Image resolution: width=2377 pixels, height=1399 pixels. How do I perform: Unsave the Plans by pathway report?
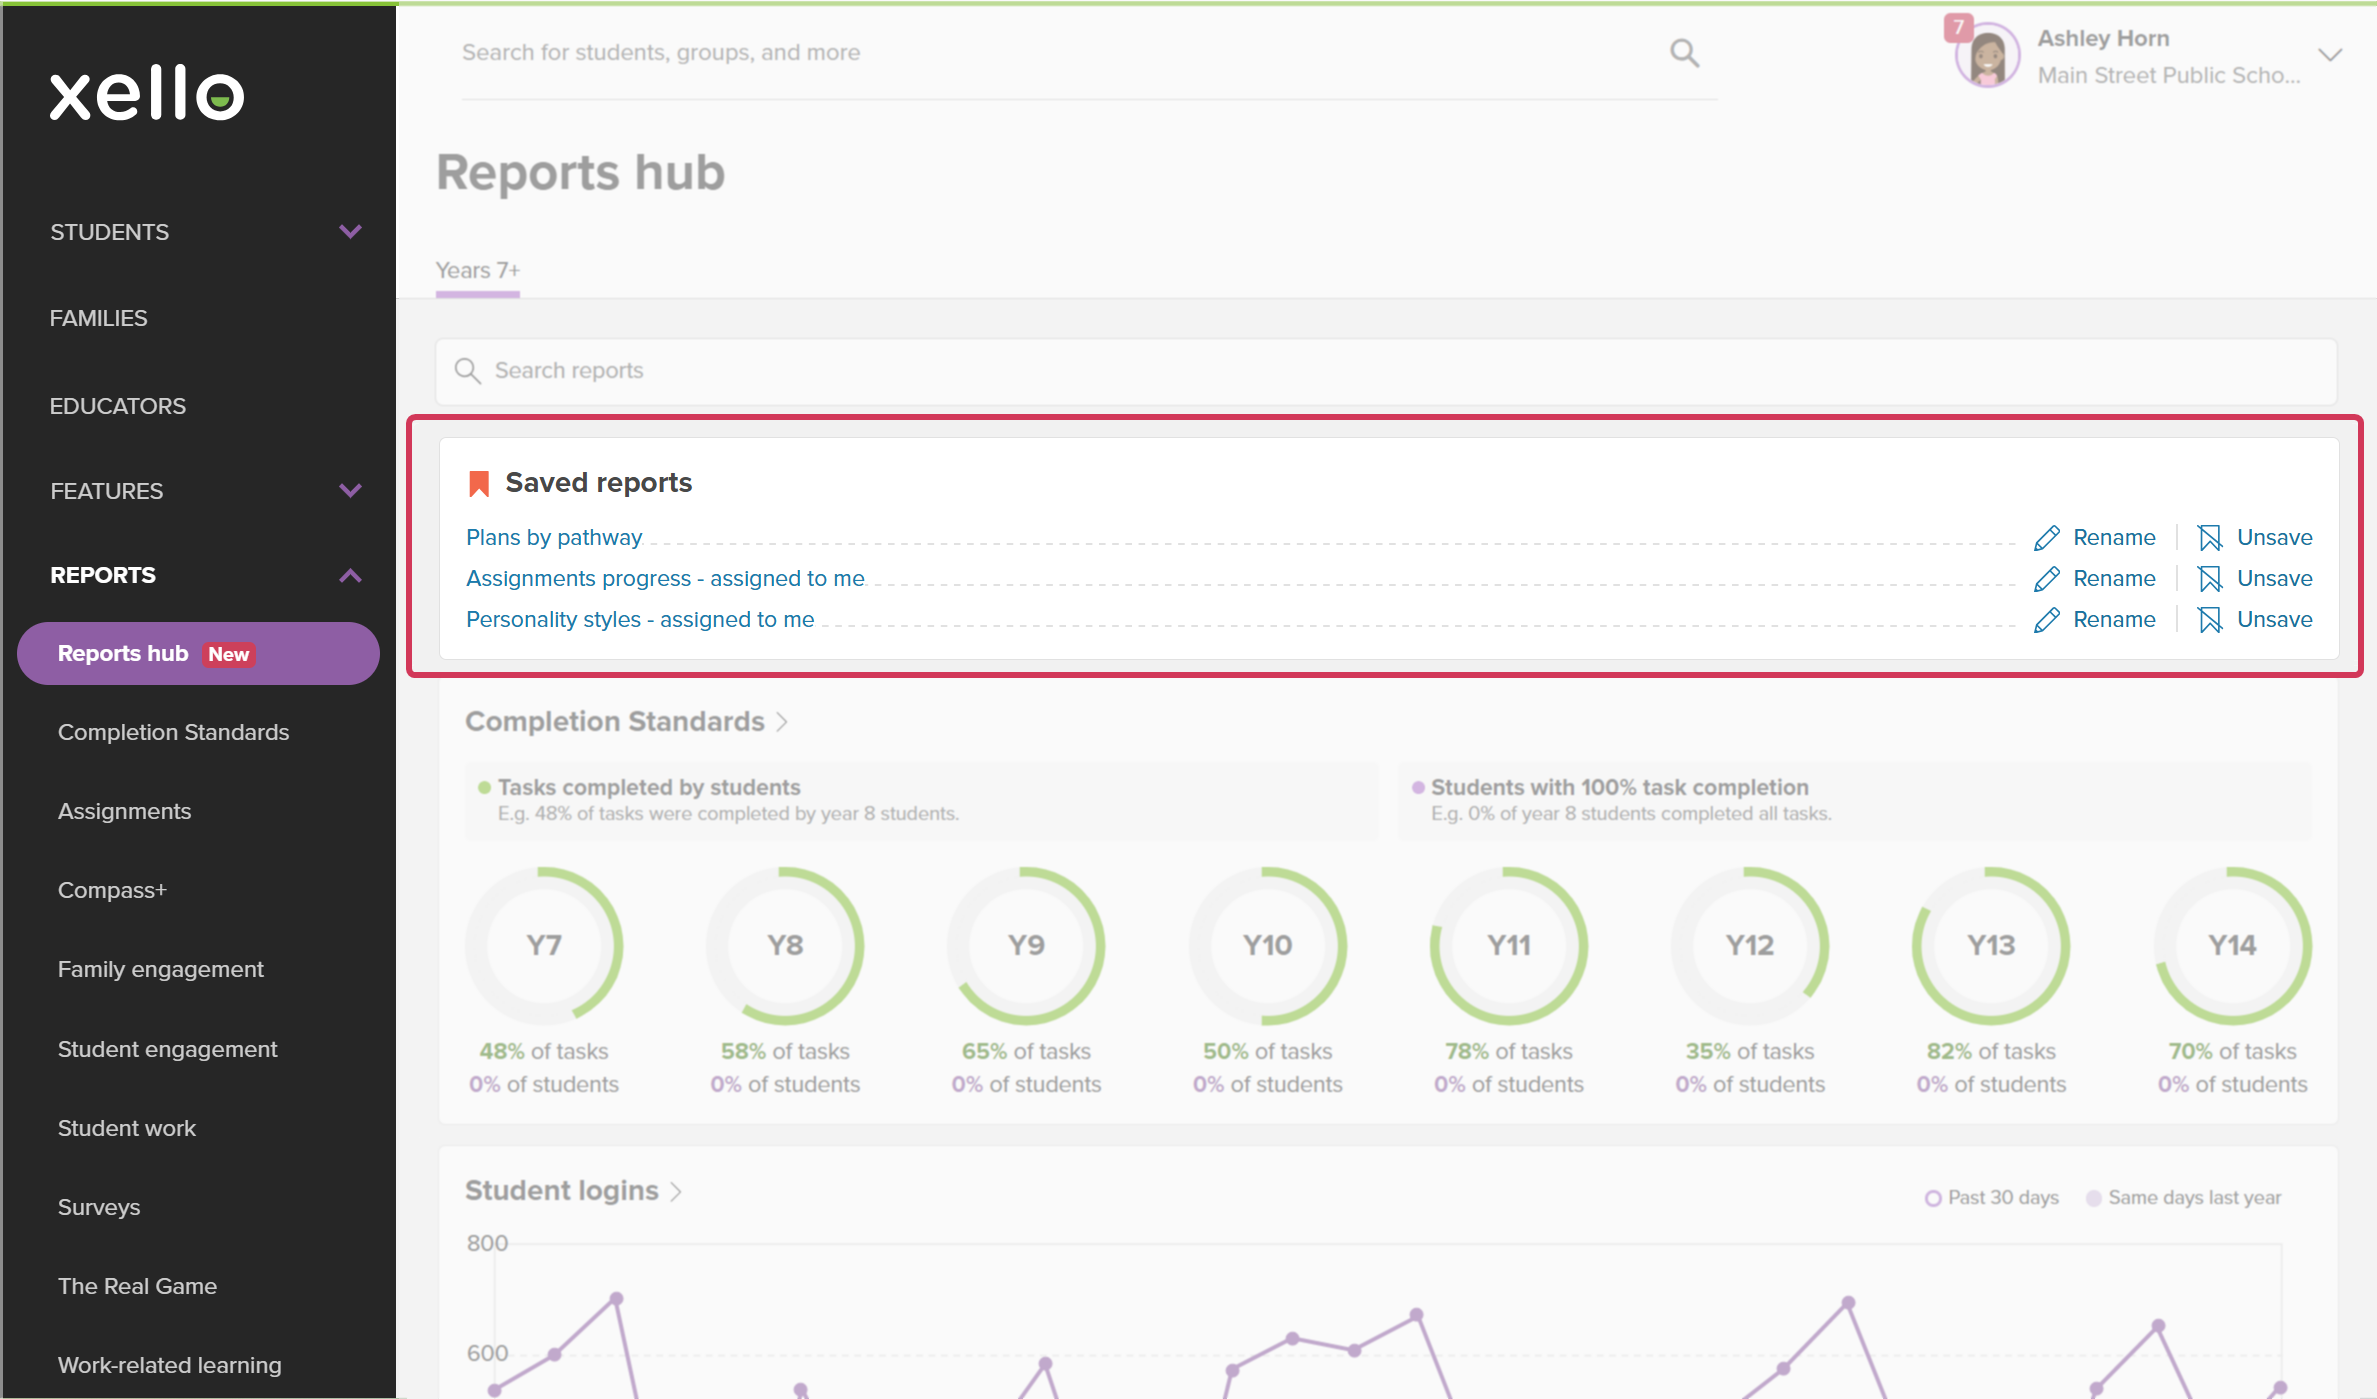pos(2275,538)
